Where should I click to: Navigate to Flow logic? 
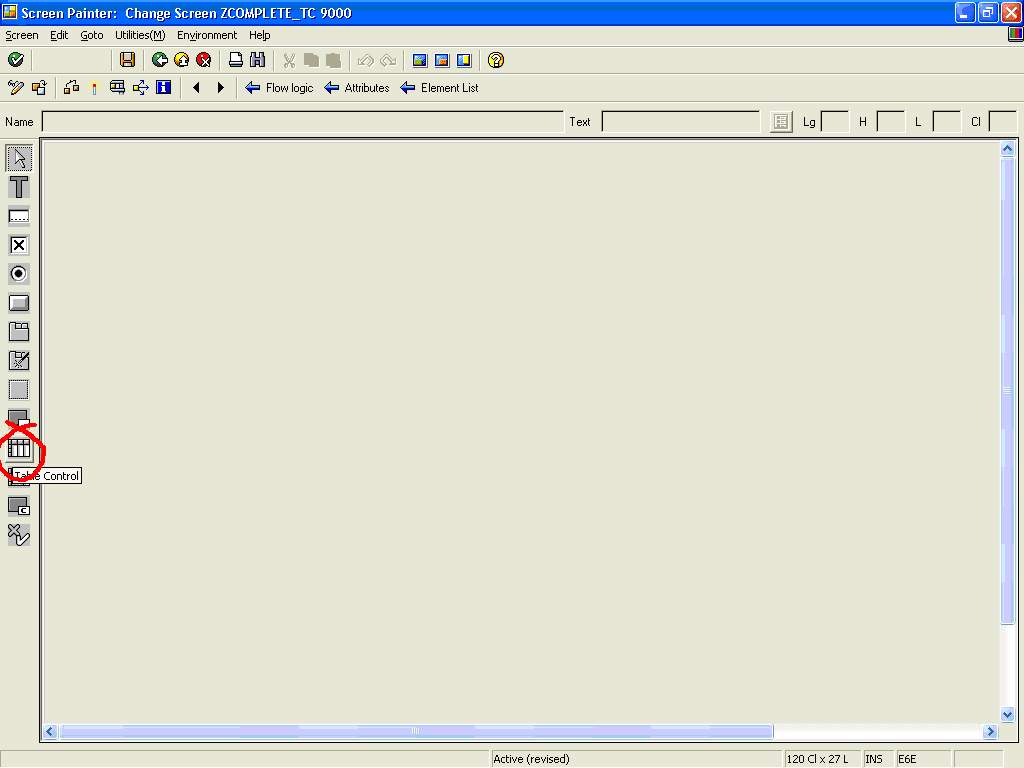(x=279, y=88)
